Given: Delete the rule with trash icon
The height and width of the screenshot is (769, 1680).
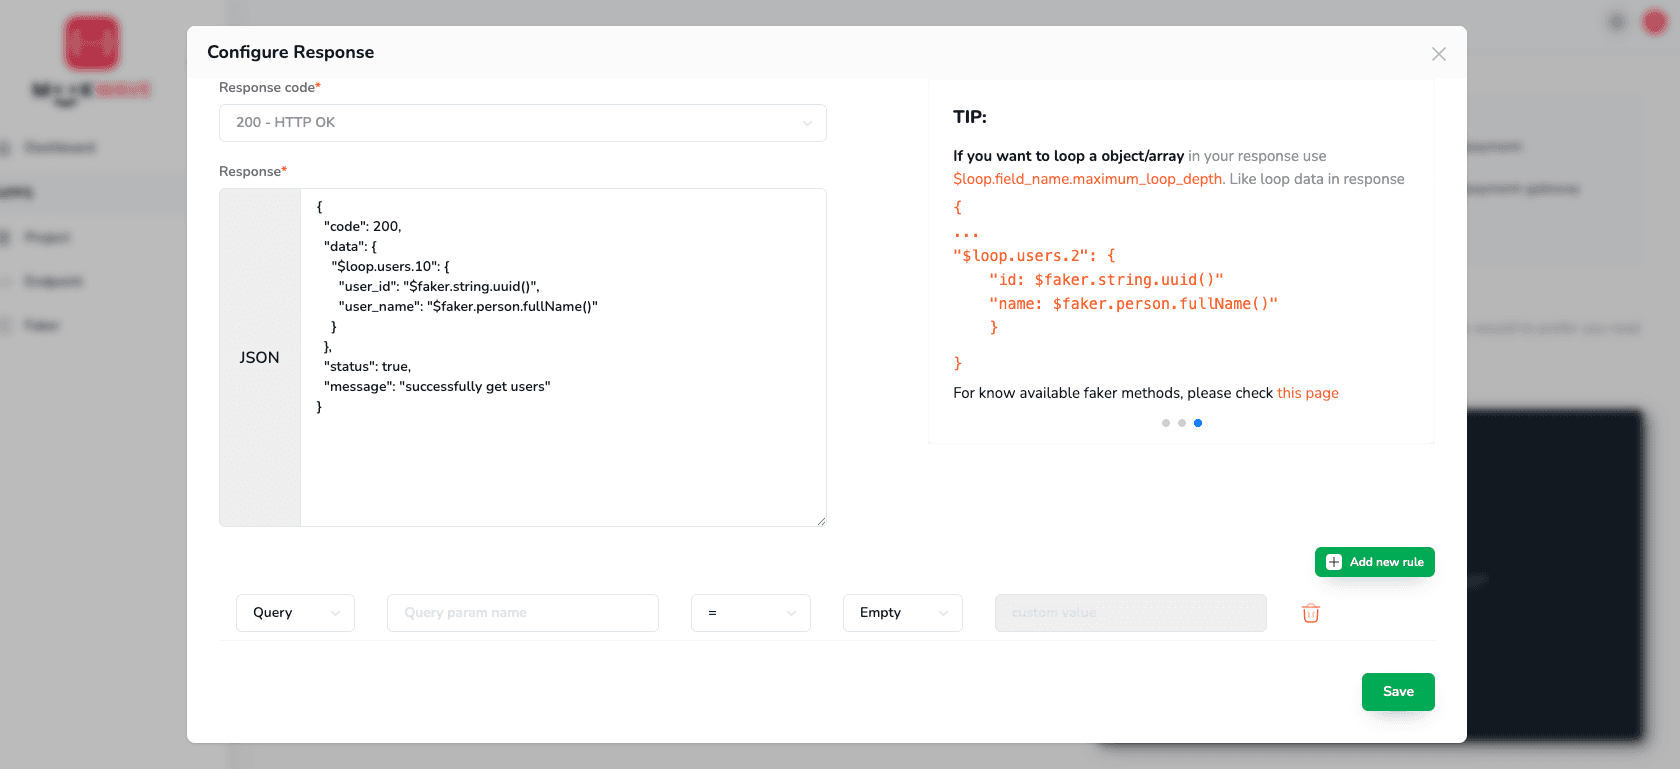Looking at the screenshot, I should click(1311, 613).
